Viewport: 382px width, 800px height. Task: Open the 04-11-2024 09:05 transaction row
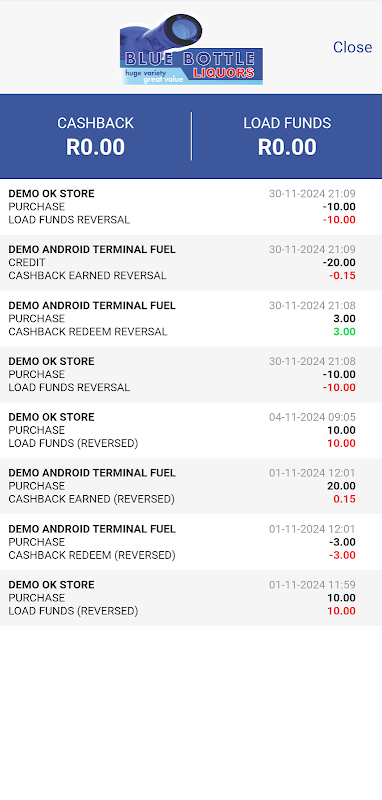pyautogui.click(x=191, y=430)
